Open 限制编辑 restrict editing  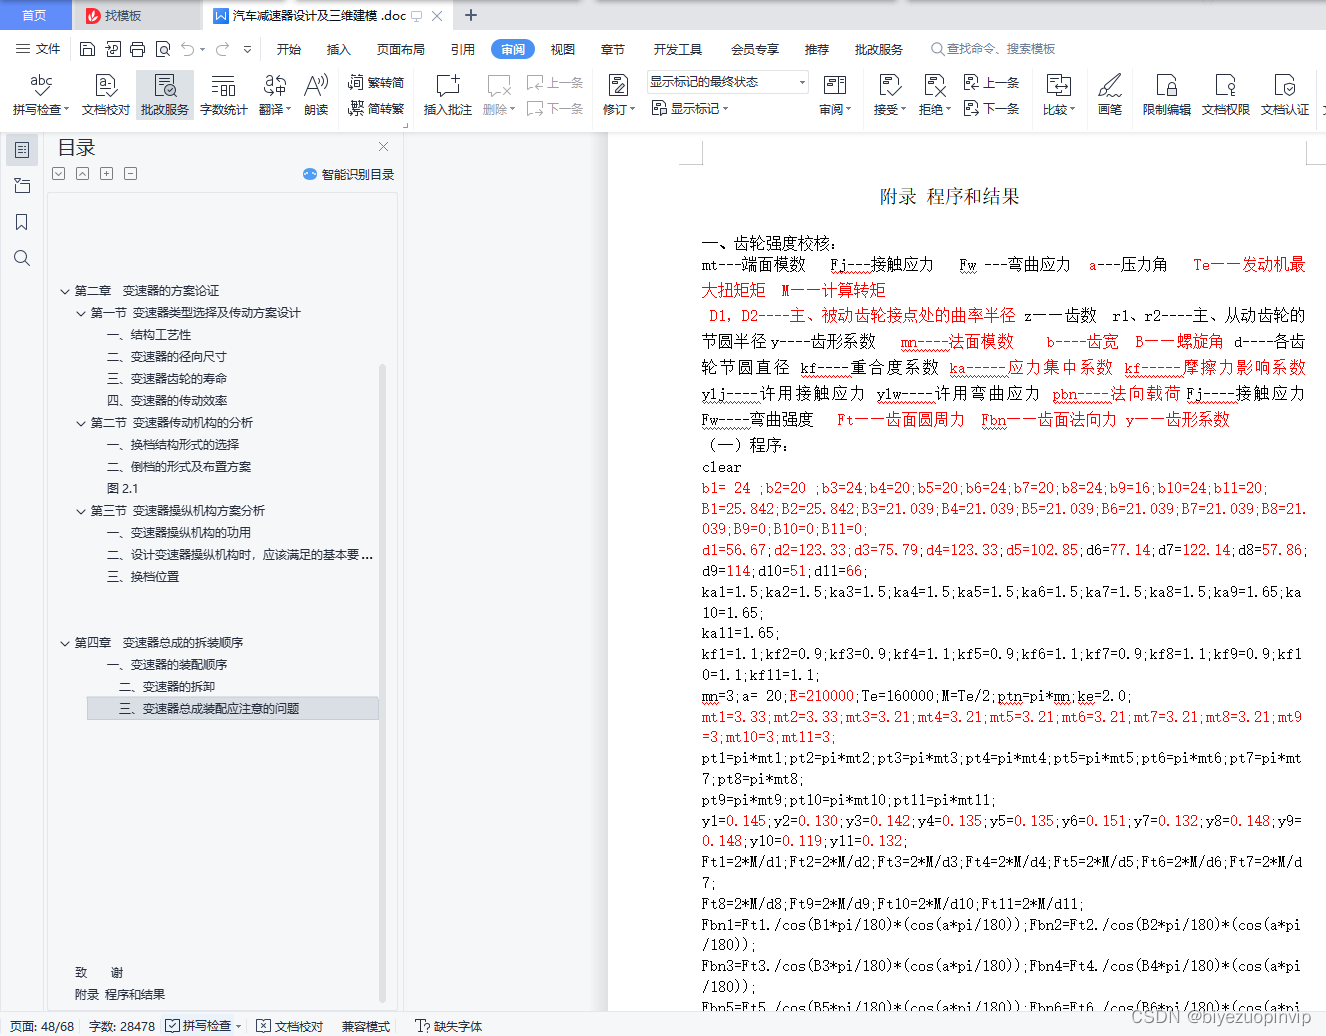[x=1166, y=95]
